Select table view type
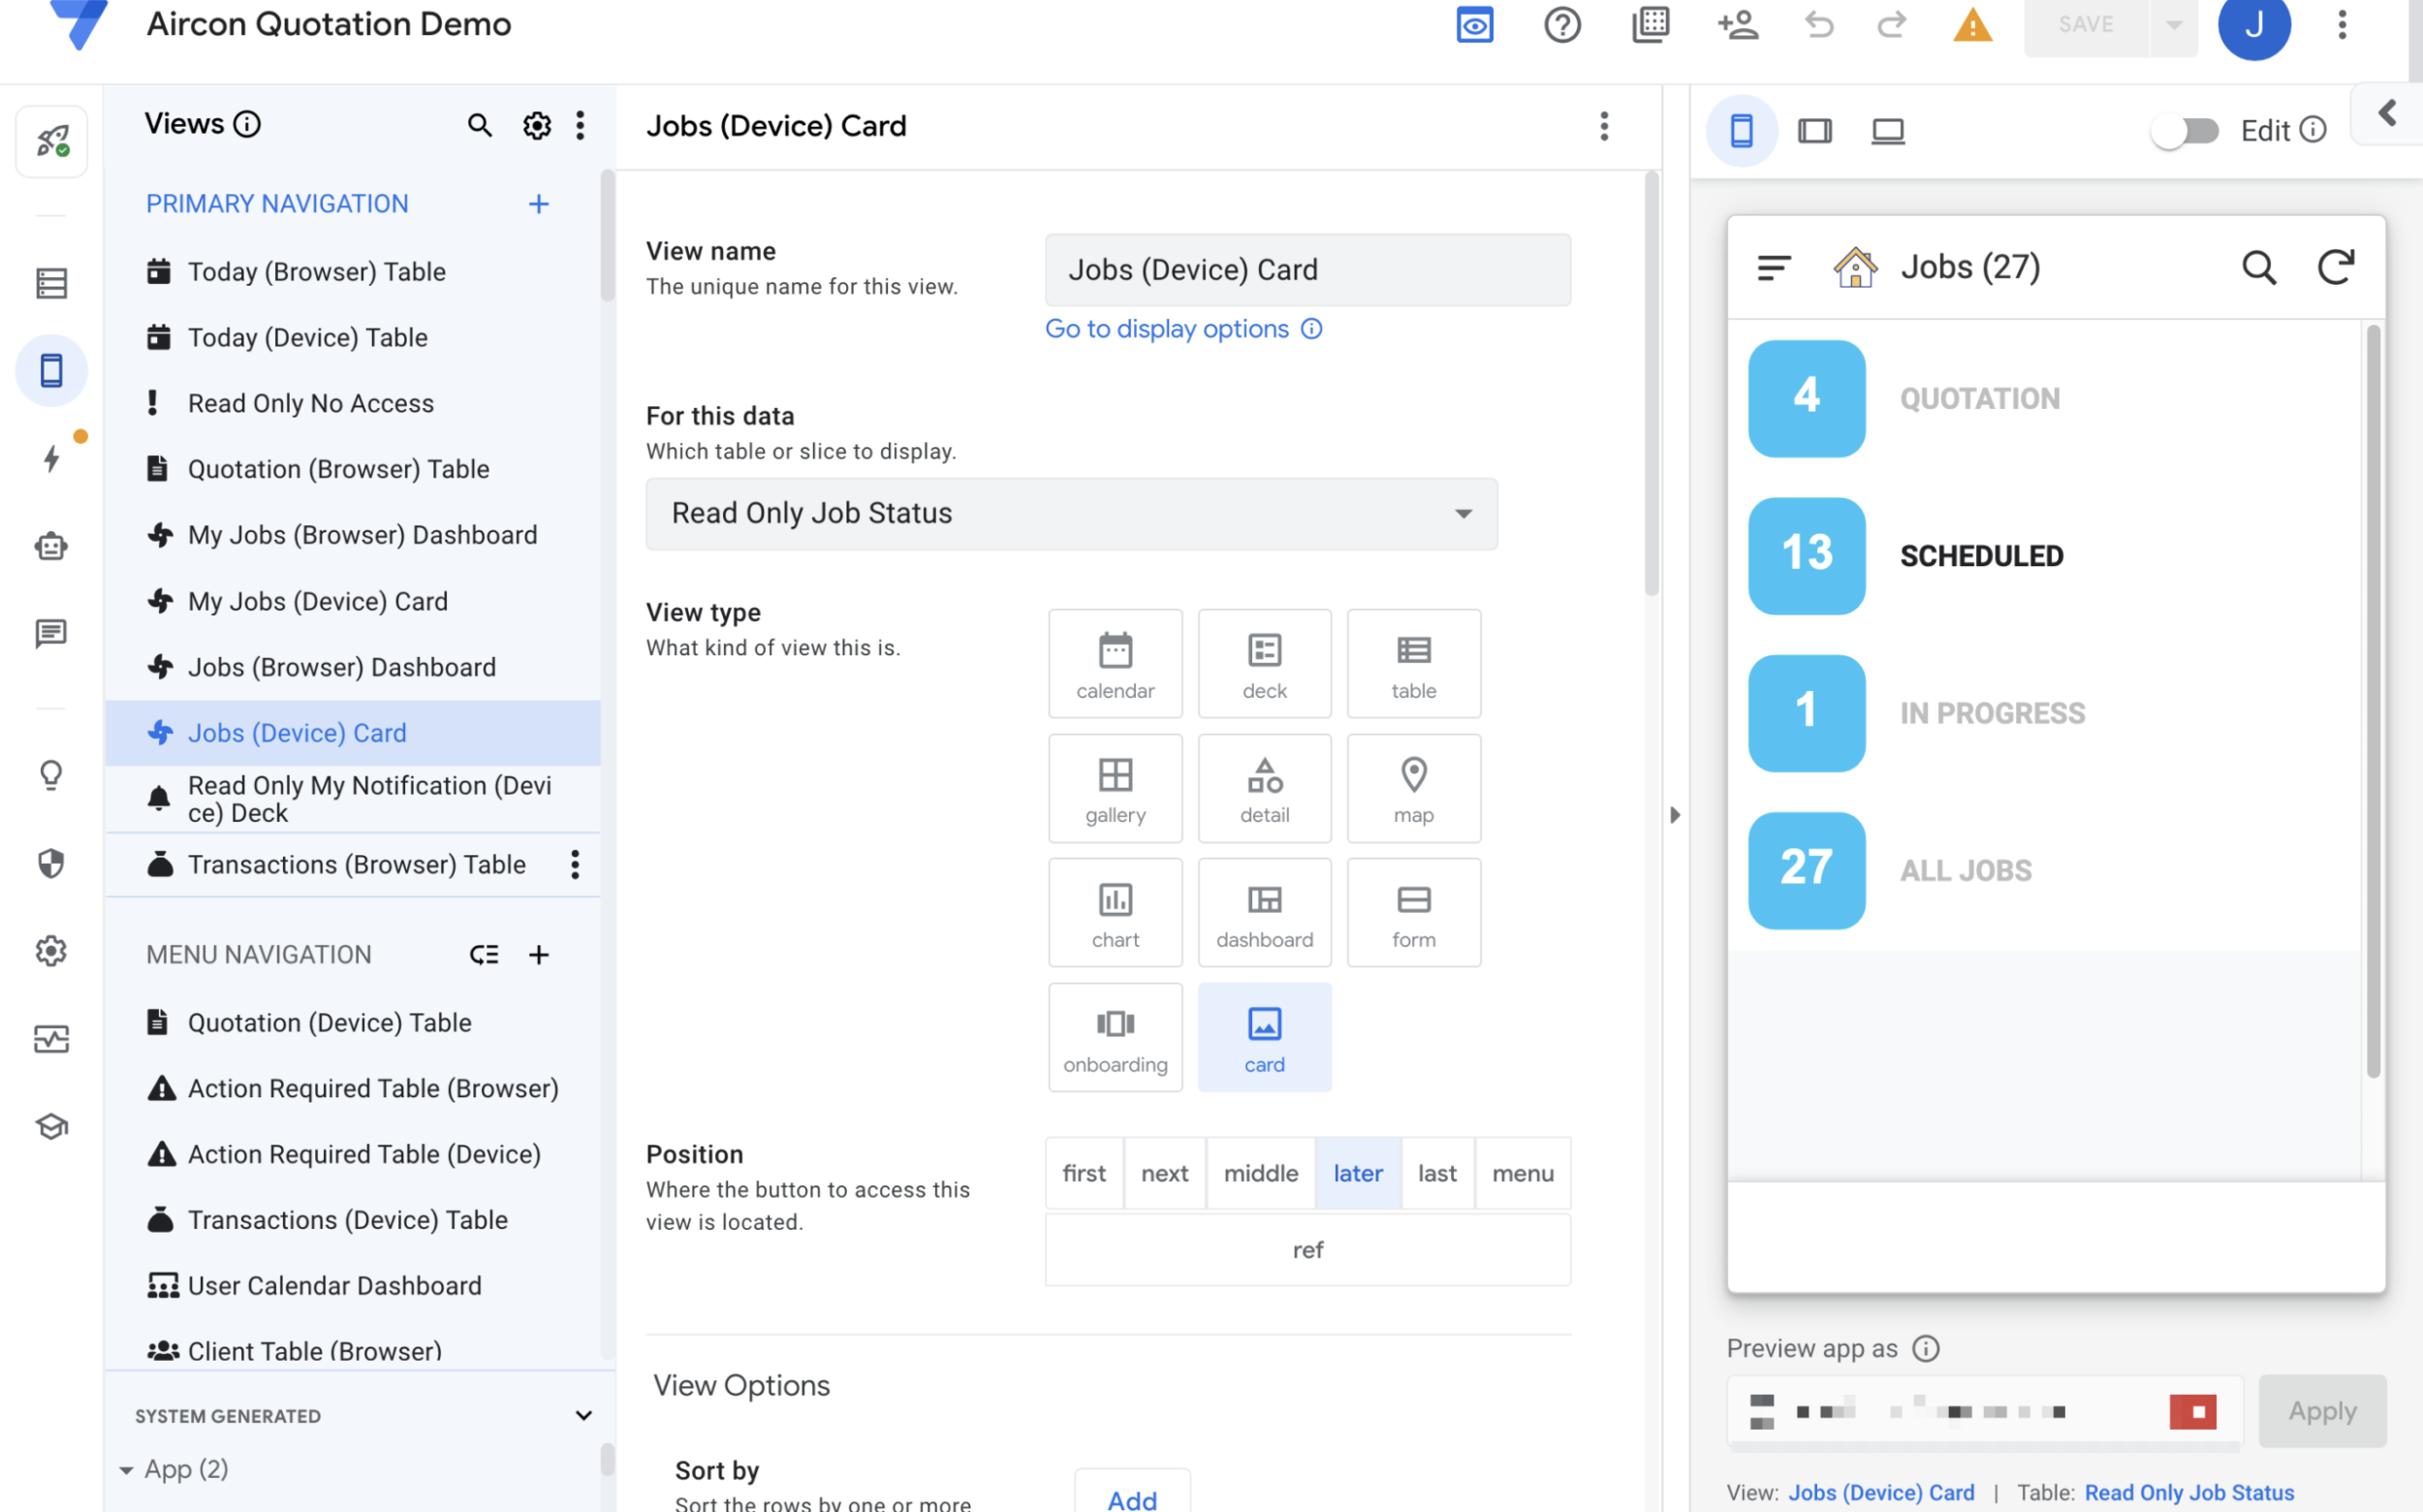 click(1413, 663)
